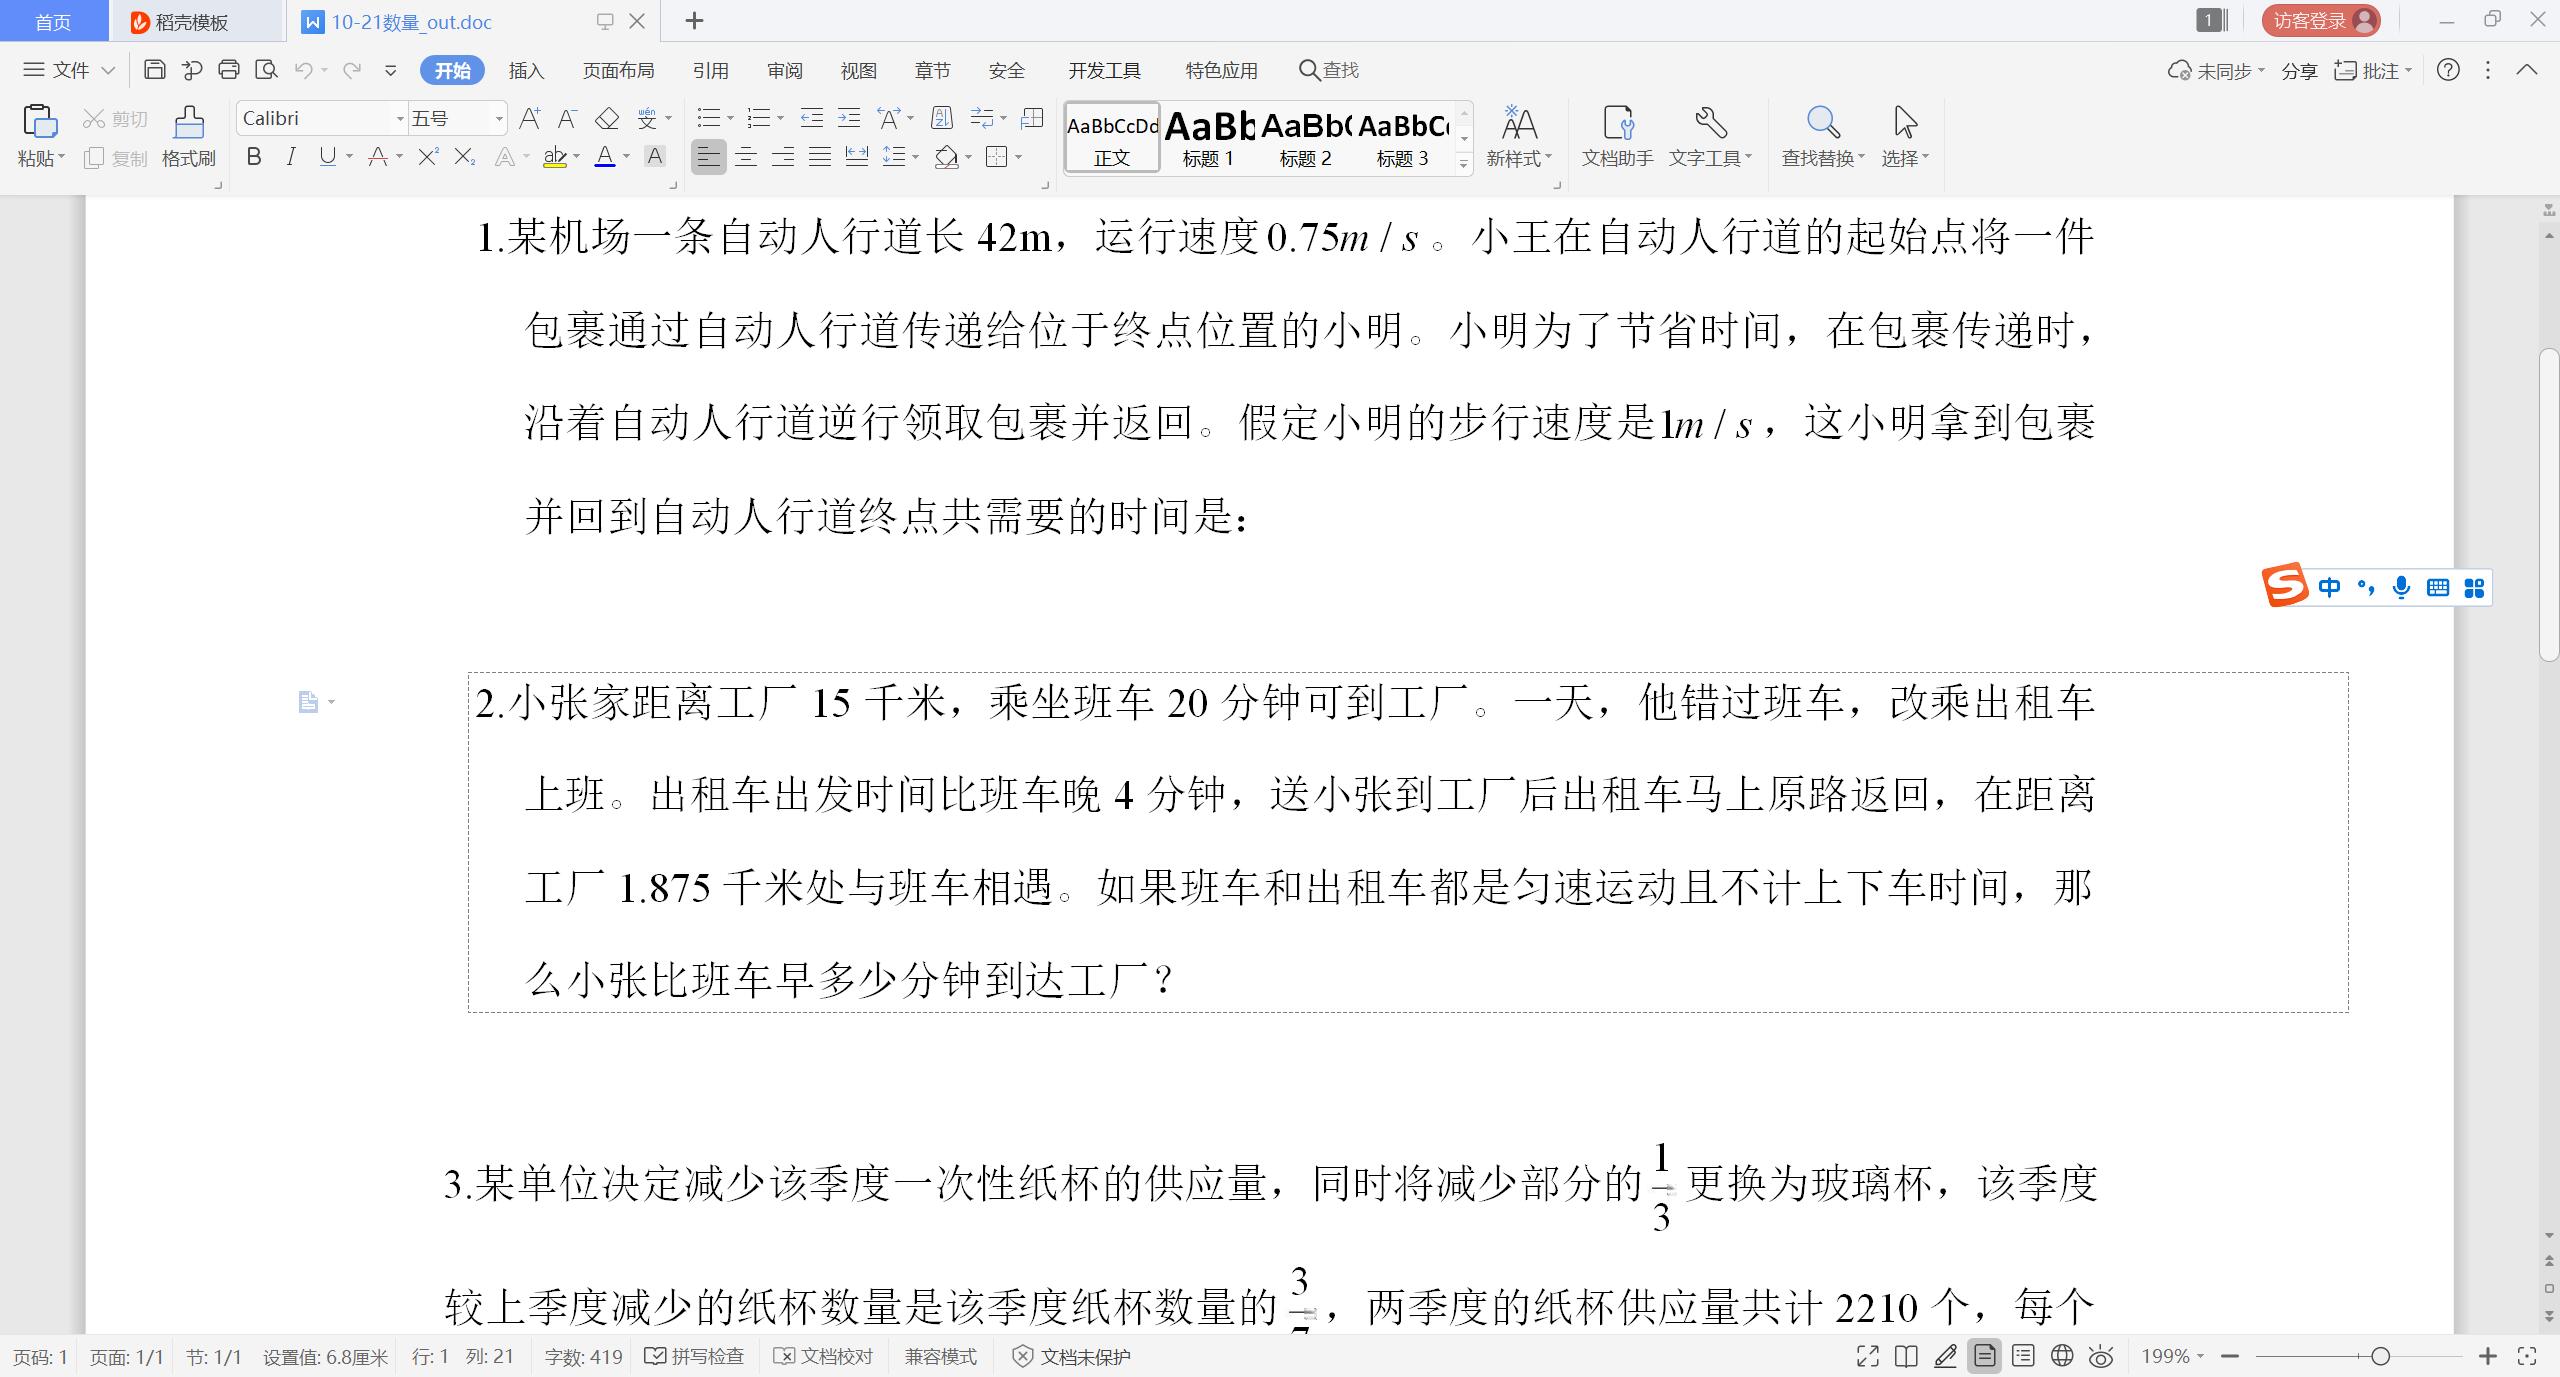Open spell check (拼写检查) in status bar

(694, 1356)
